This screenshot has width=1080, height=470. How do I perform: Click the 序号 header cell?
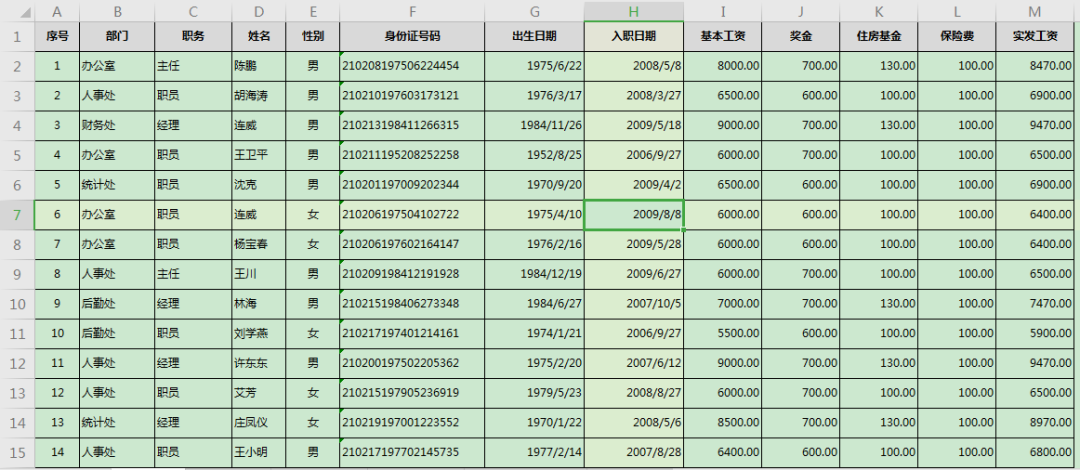pos(57,37)
